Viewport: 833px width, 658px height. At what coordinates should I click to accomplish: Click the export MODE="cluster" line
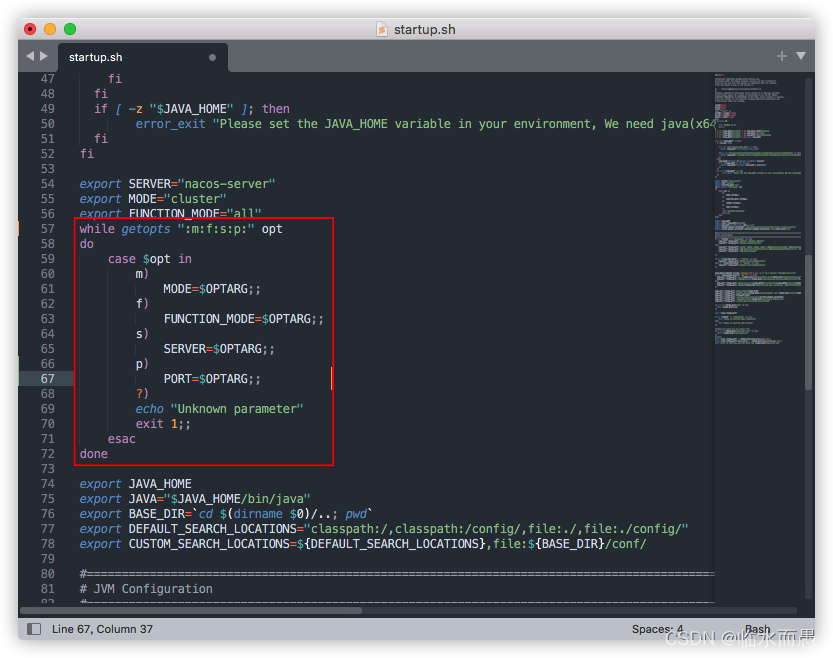(153, 199)
